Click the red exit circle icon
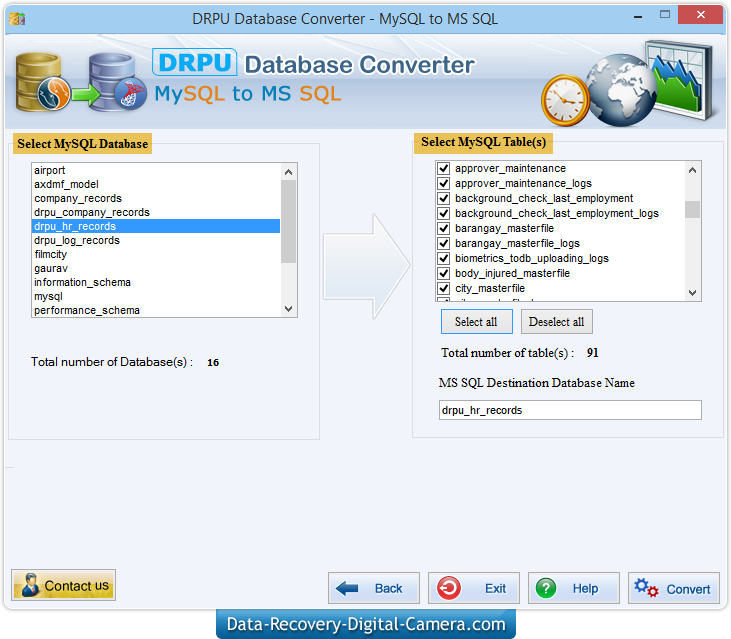 click(x=448, y=588)
